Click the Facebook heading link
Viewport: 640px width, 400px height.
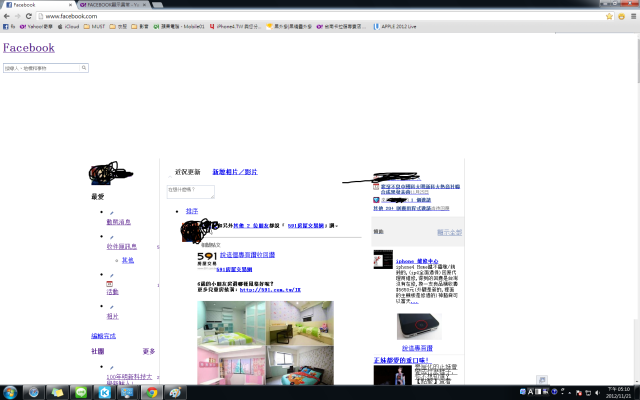tap(29, 48)
